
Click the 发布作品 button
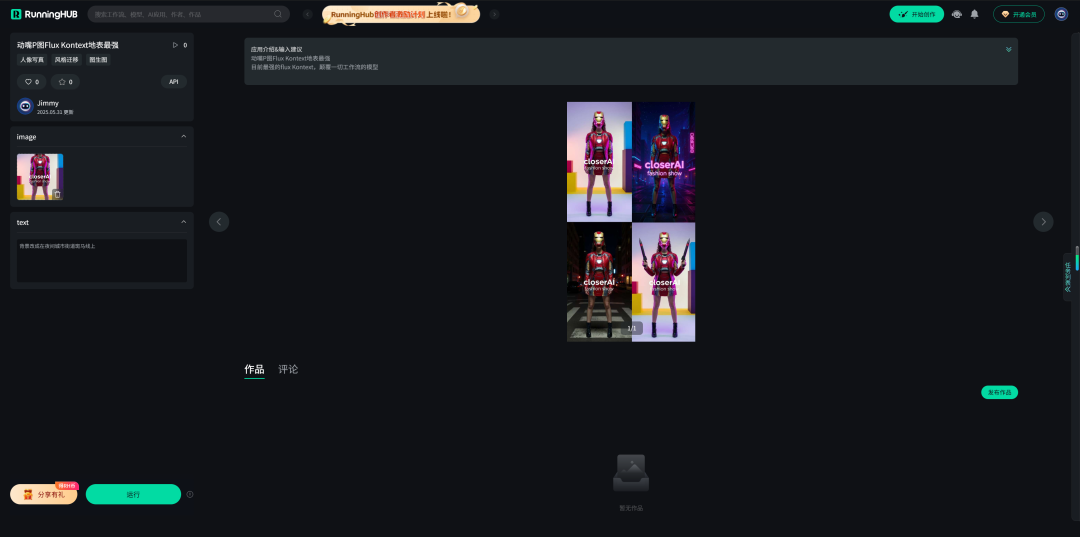[999, 392]
